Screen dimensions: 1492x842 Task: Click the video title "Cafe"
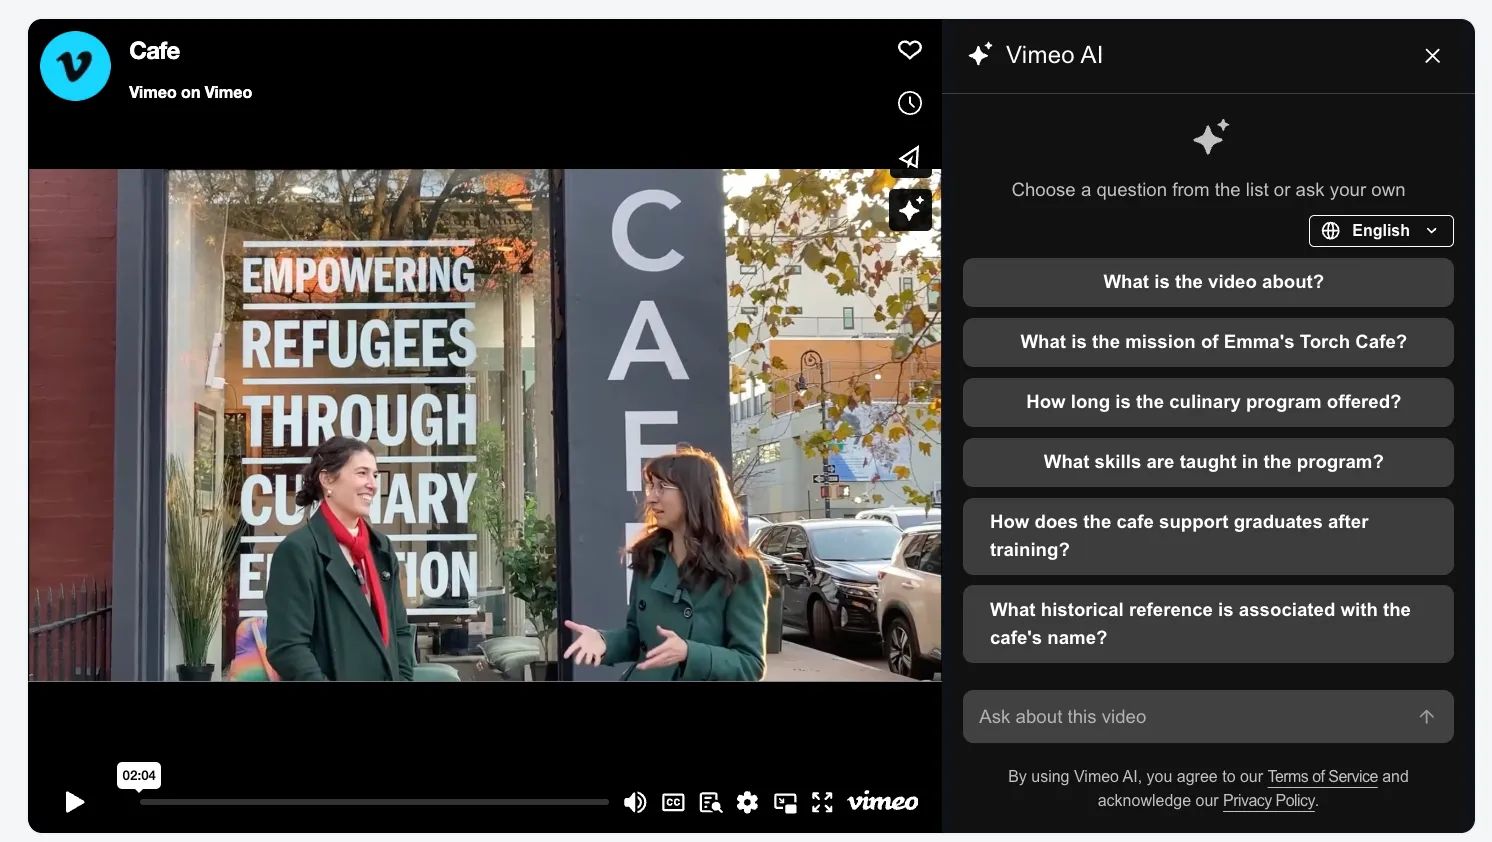coord(154,51)
